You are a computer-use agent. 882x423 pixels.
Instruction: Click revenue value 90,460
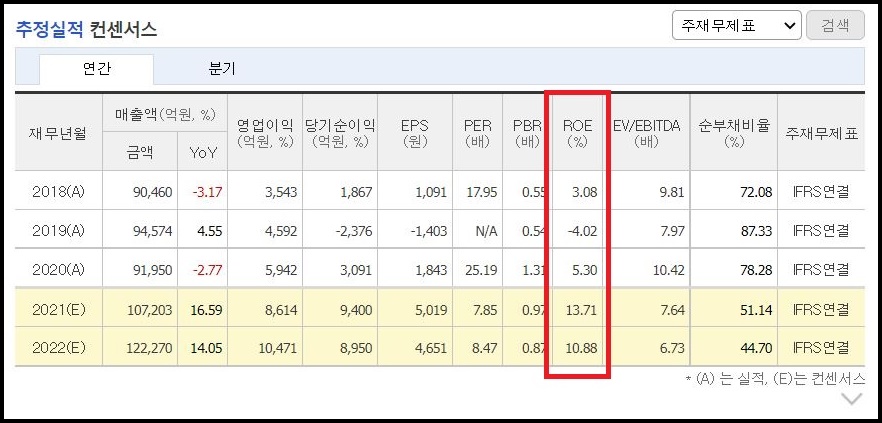coord(152,192)
